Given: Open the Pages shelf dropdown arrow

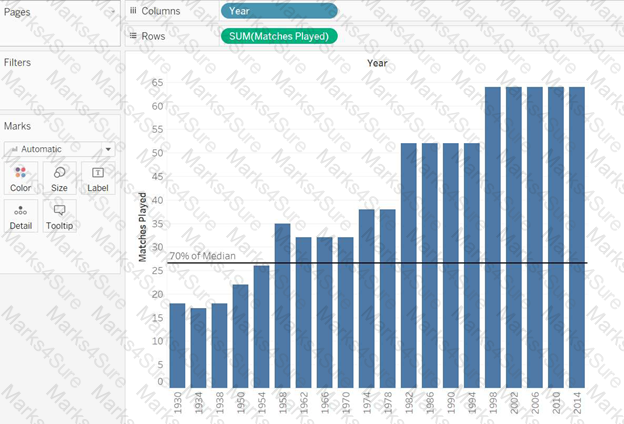Looking at the screenshot, I should coord(113,12).
